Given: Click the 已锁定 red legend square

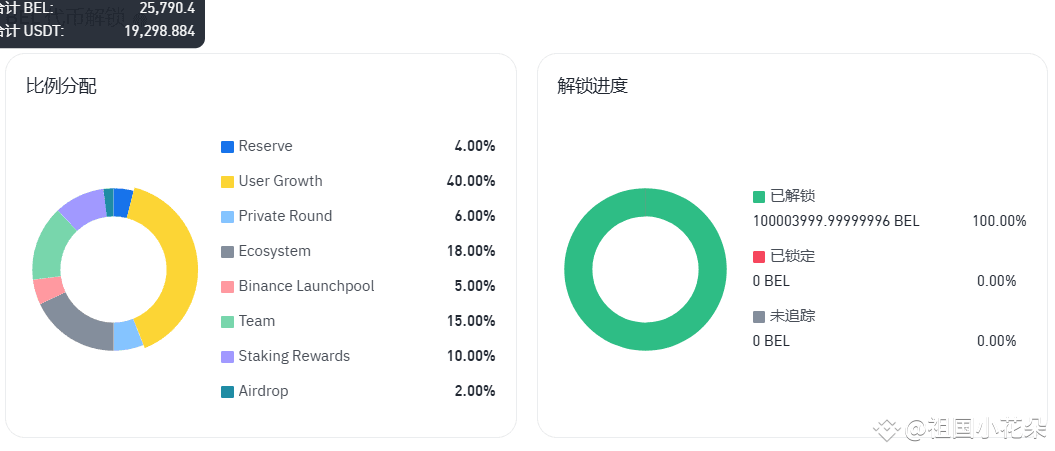Looking at the screenshot, I should 759,256.
